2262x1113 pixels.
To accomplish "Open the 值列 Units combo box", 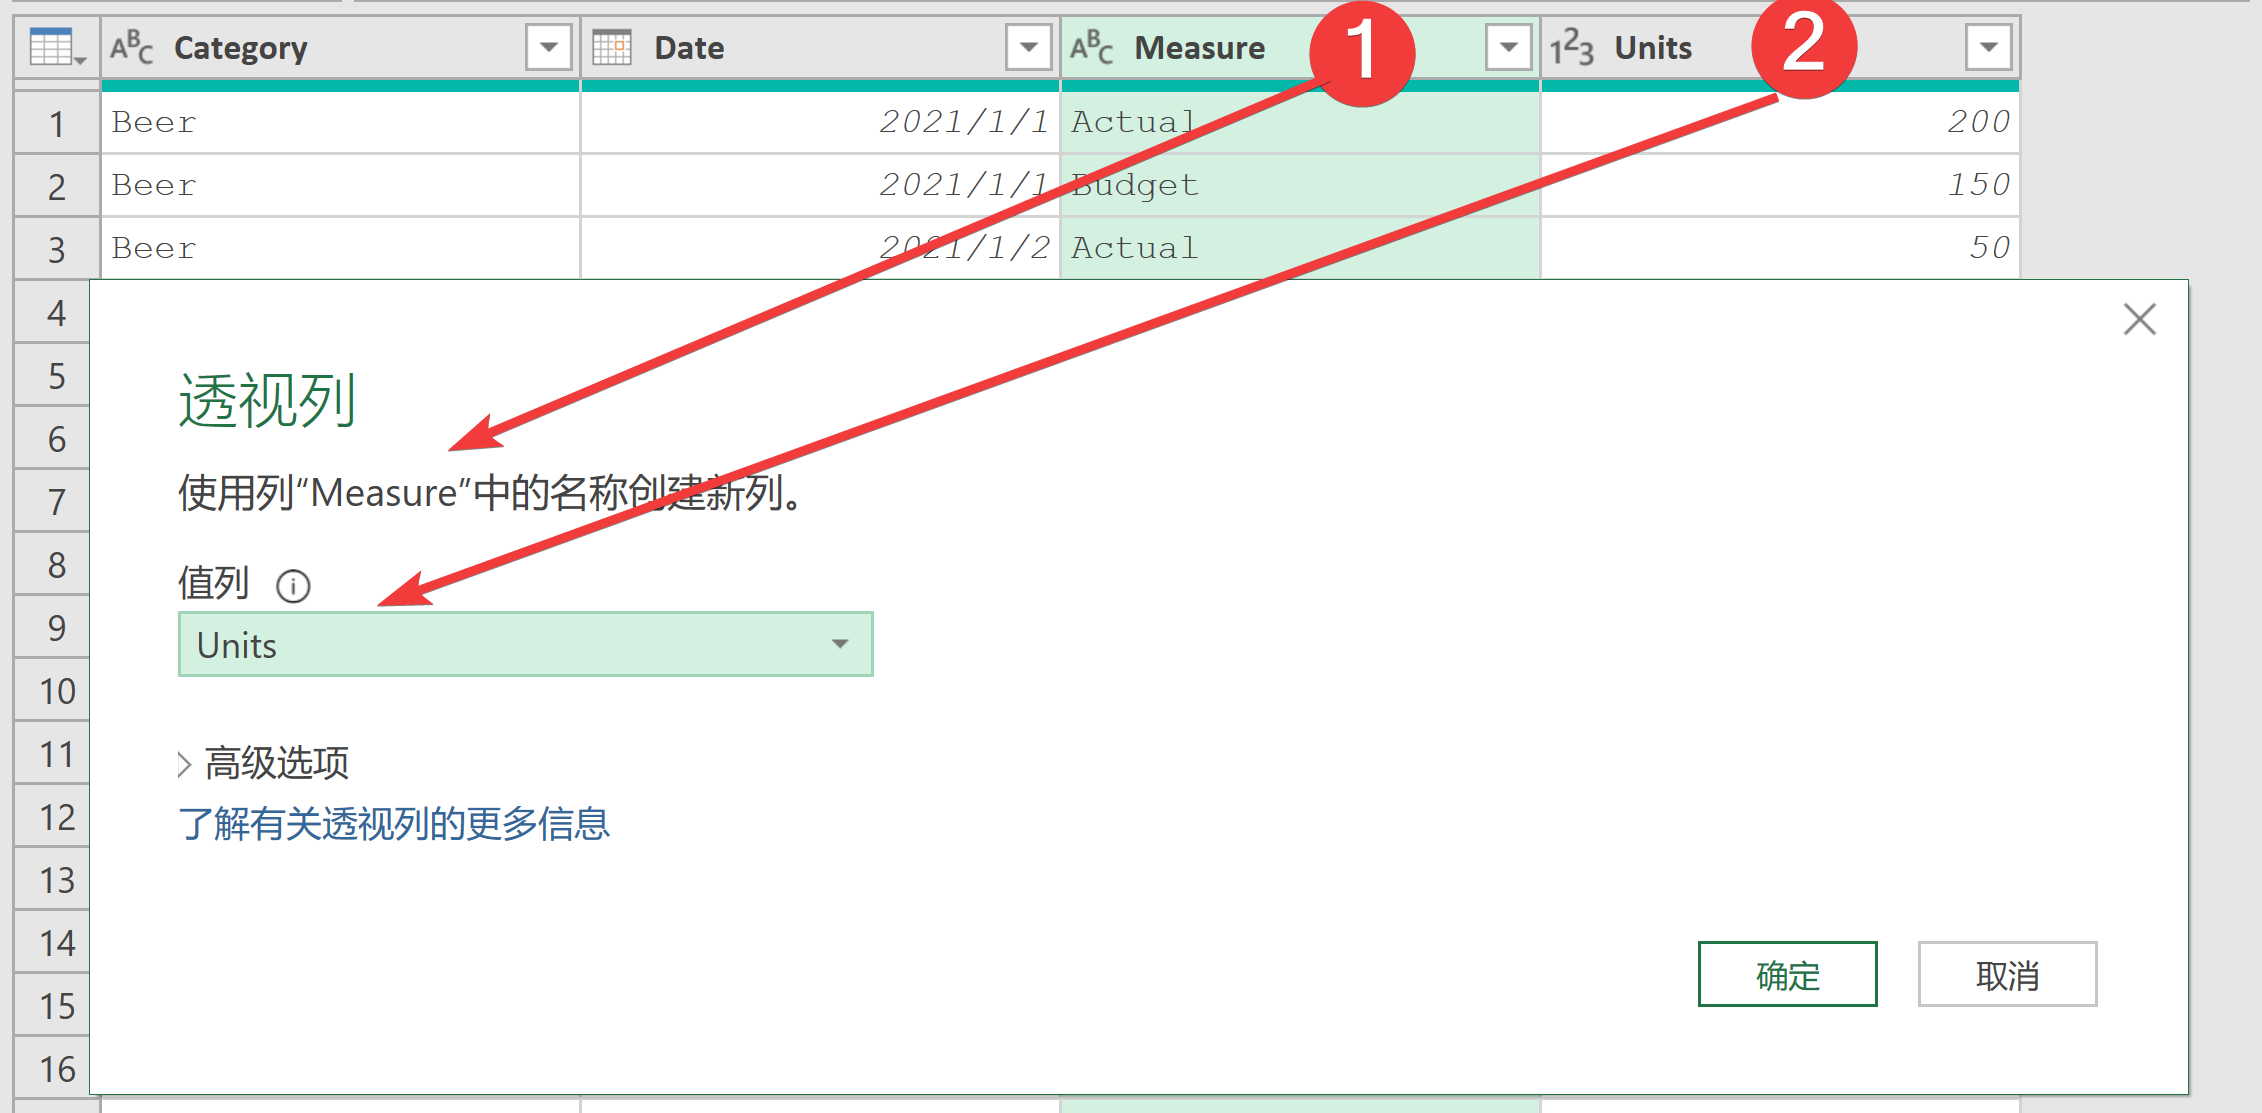I will tap(525, 644).
